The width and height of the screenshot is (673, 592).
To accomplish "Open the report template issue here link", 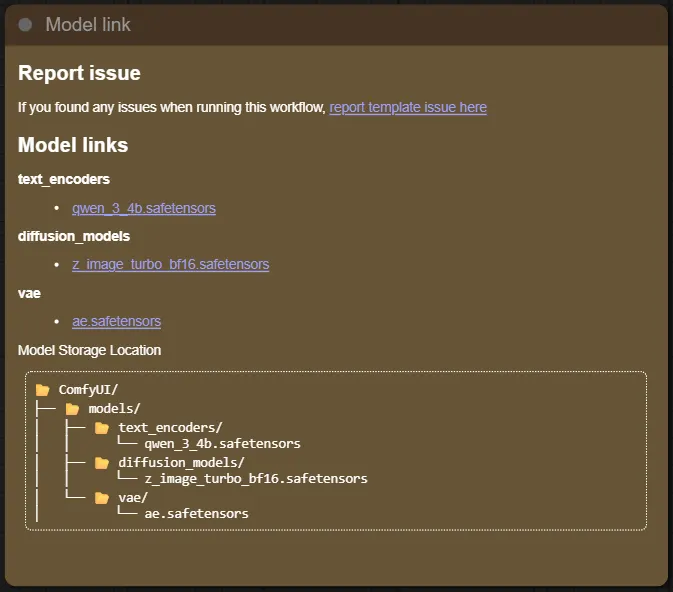I will coord(408,107).
